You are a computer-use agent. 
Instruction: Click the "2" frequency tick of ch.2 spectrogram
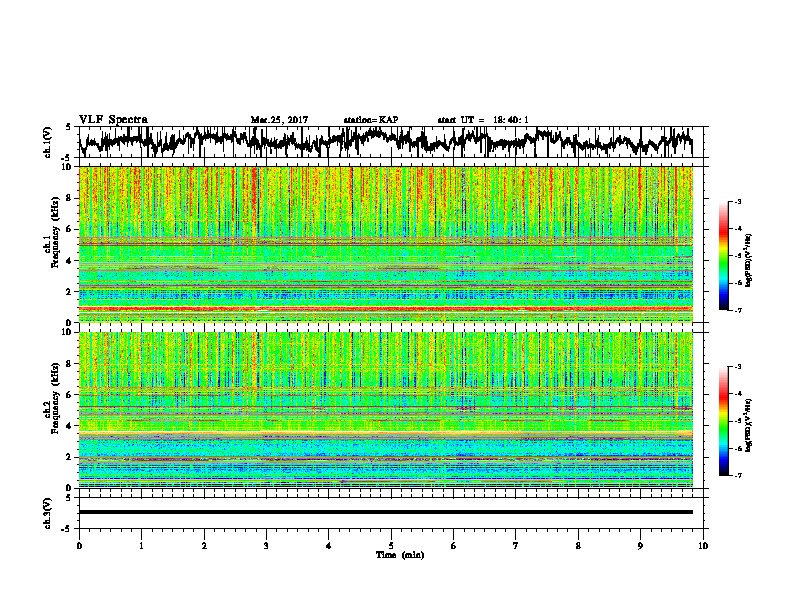point(70,457)
